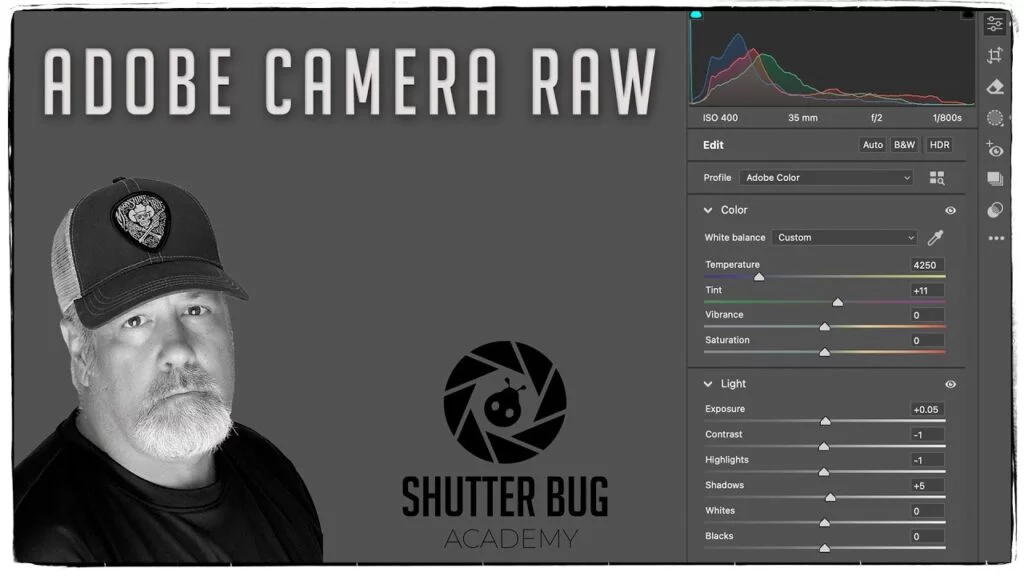Toggle visibility of the Light section
This screenshot has width=1024, height=576.
tap(950, 383)
